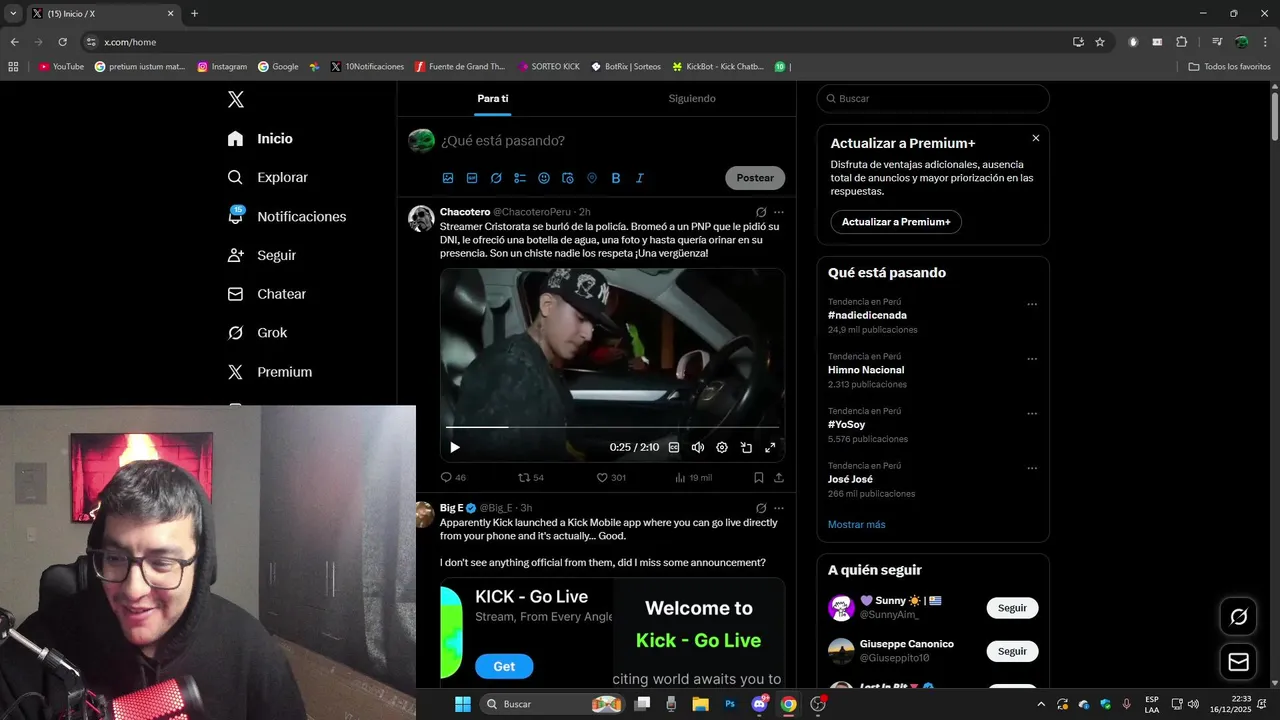Image resolution: width=1280 pixels, height=720 pixels.
Task: Apply bold formatting in composer
Action: tap(616, 178)
